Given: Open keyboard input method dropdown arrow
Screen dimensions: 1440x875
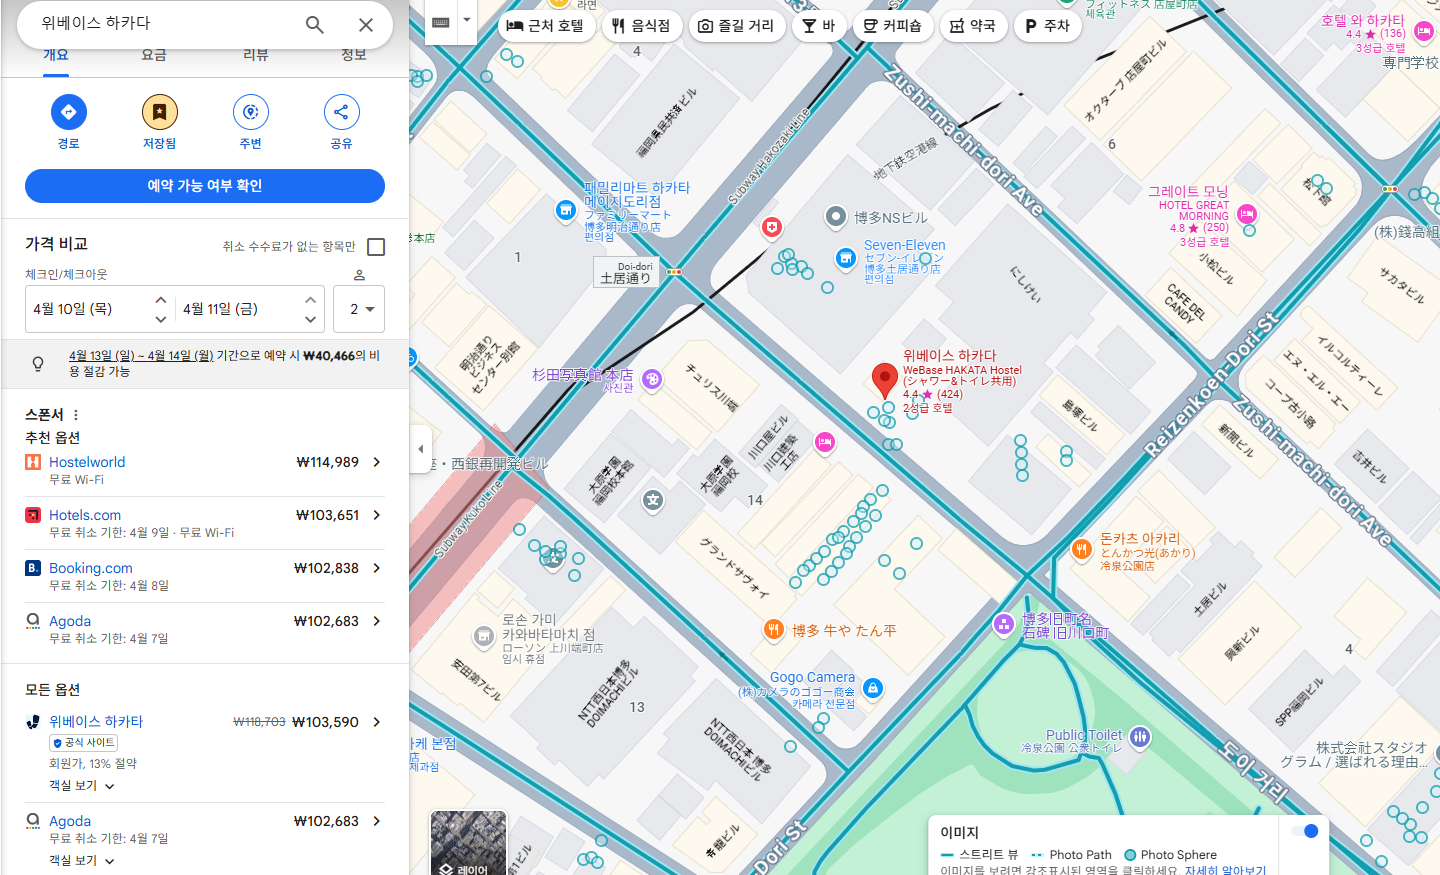Looking at the screenshot, I should coord(466,22).
